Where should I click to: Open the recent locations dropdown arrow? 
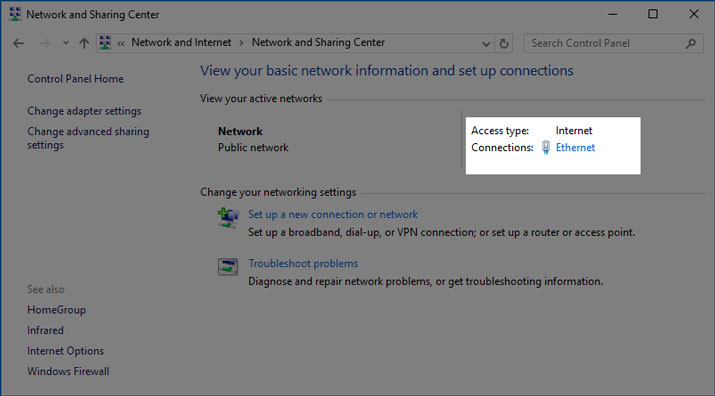(66, 43)
